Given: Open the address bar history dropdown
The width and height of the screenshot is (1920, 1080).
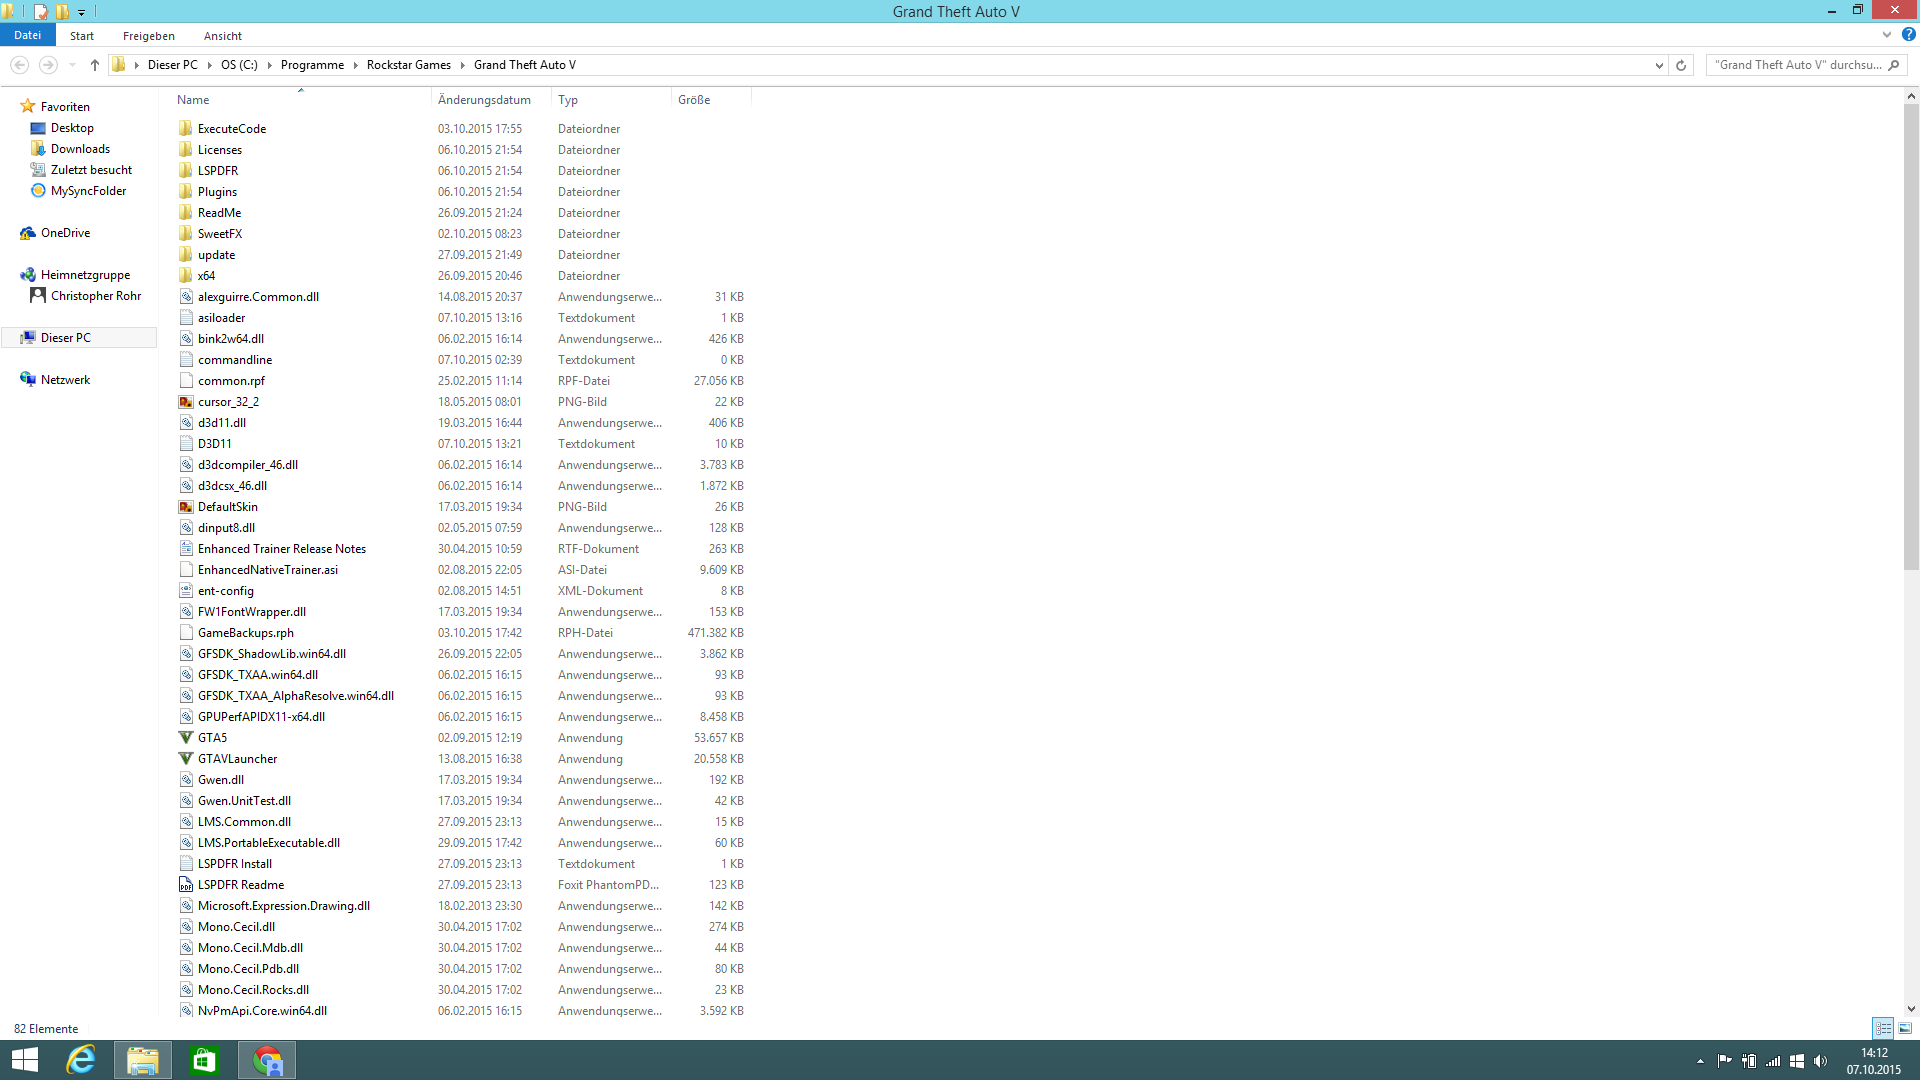Looking at the screenshot, I should point(1659,65).
